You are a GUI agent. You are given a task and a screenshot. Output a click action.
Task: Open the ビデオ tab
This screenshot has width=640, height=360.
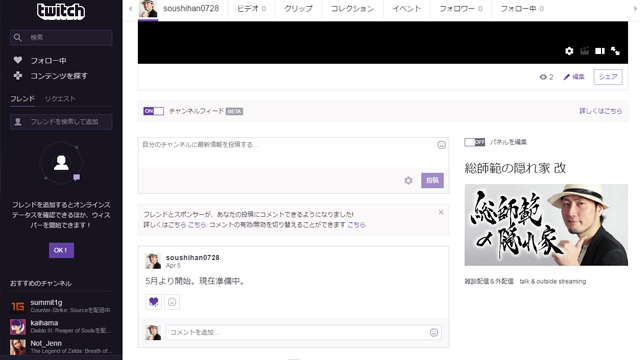pyautogui.click(x=251, y=9)
